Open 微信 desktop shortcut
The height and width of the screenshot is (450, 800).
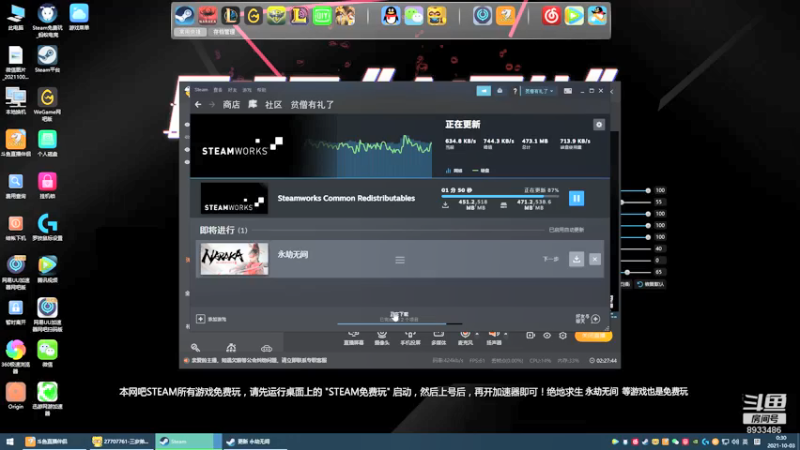47,354
